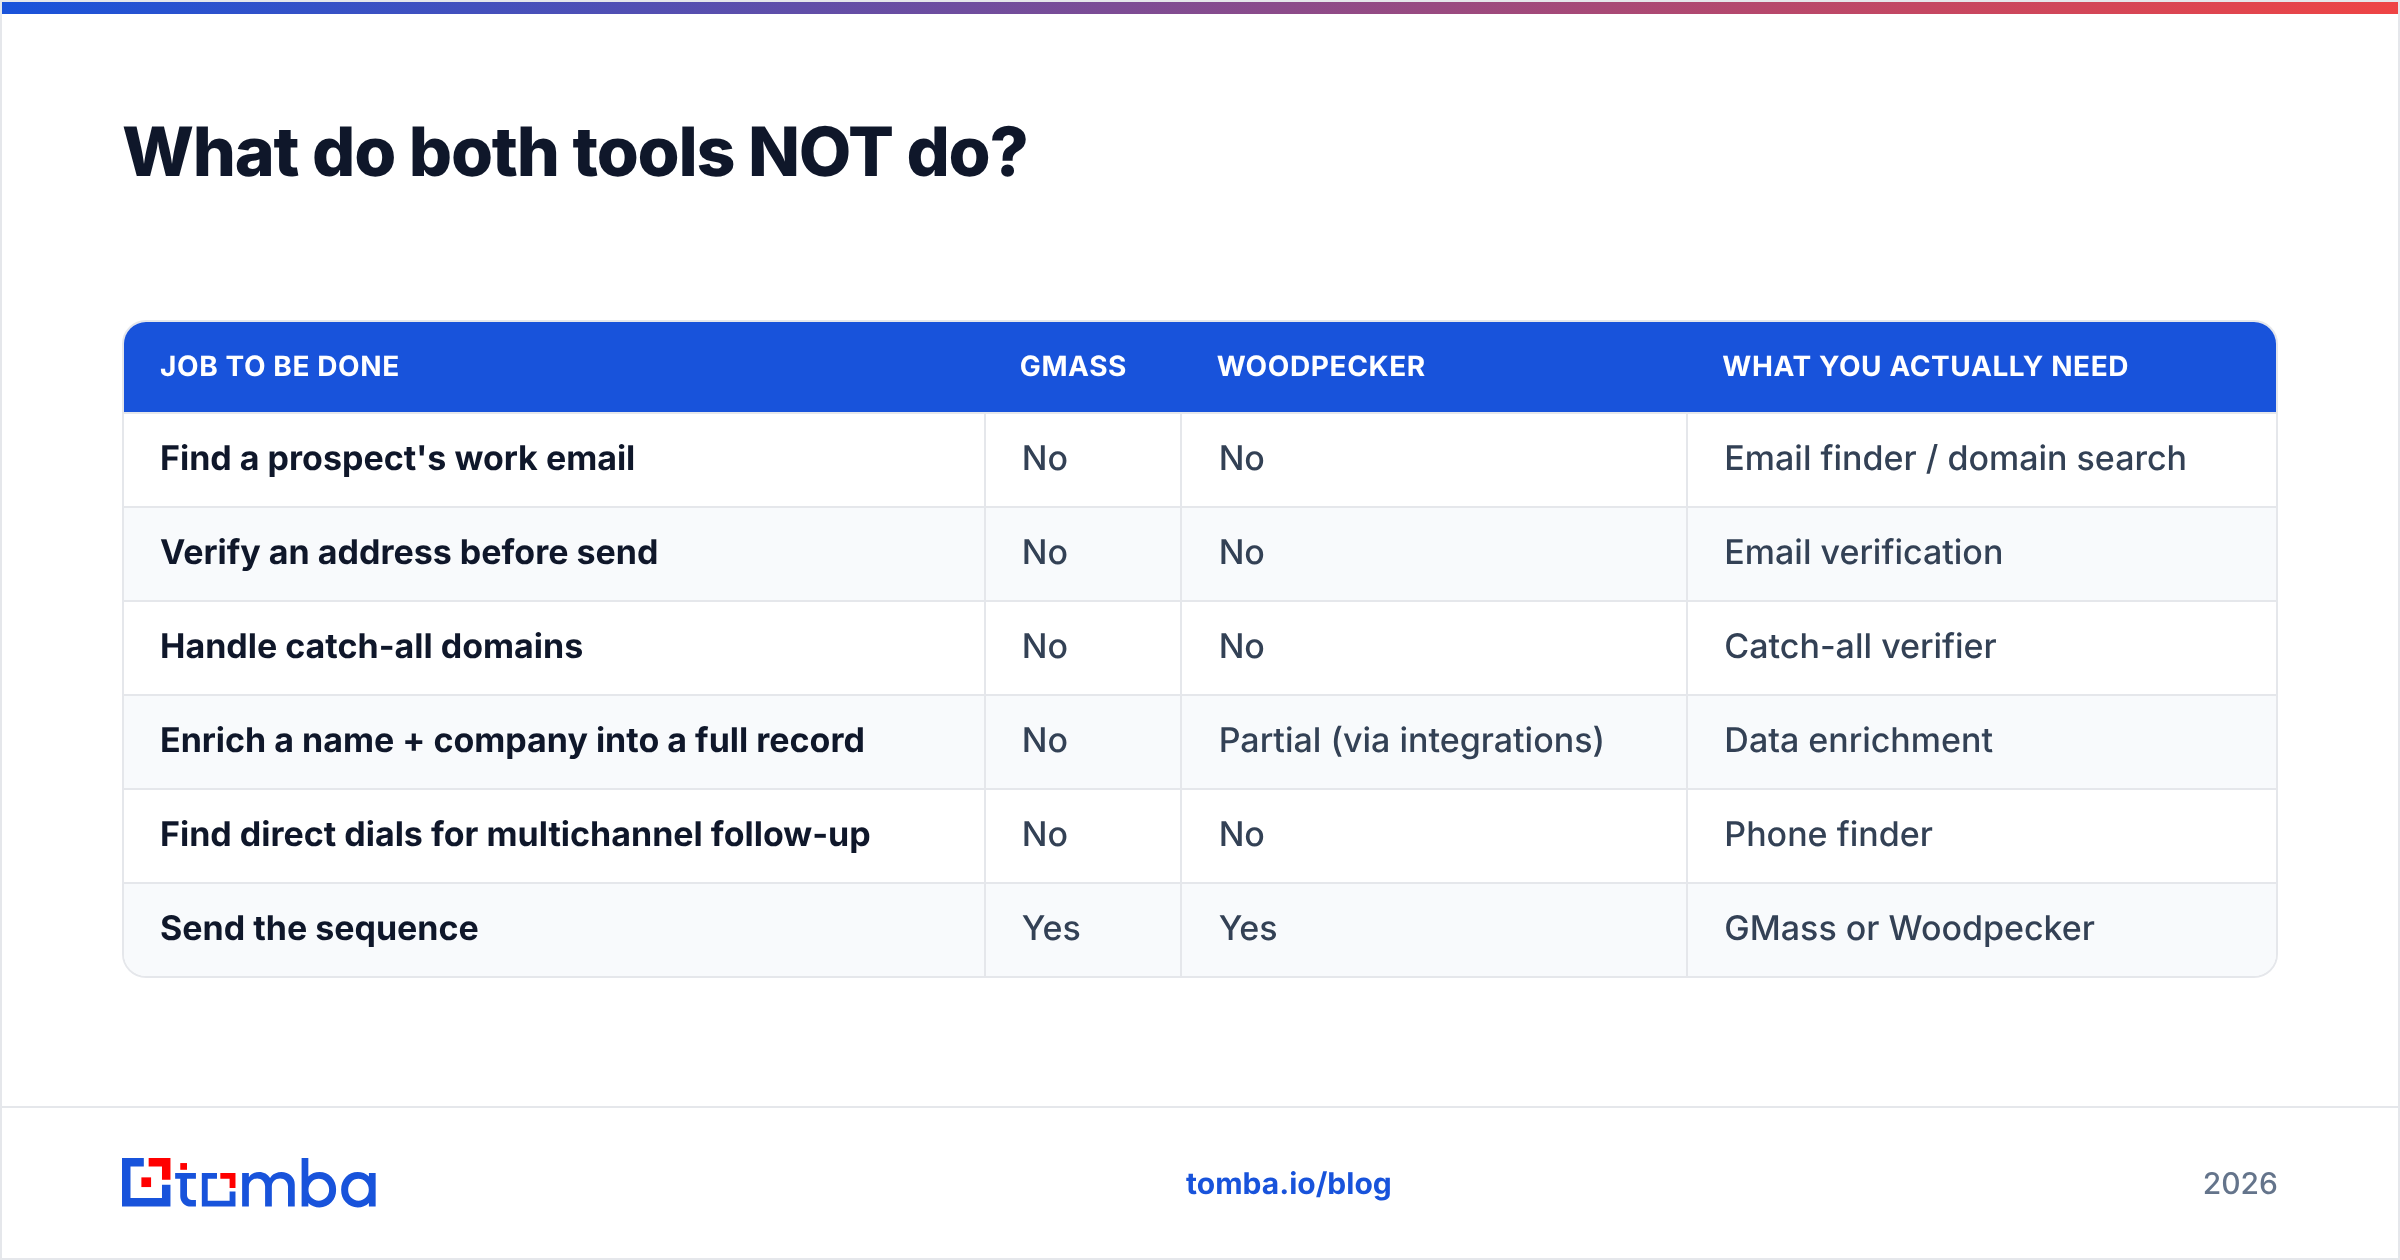Click Woodpecker 'No' in Find direct dials row

pos(1242,835)
